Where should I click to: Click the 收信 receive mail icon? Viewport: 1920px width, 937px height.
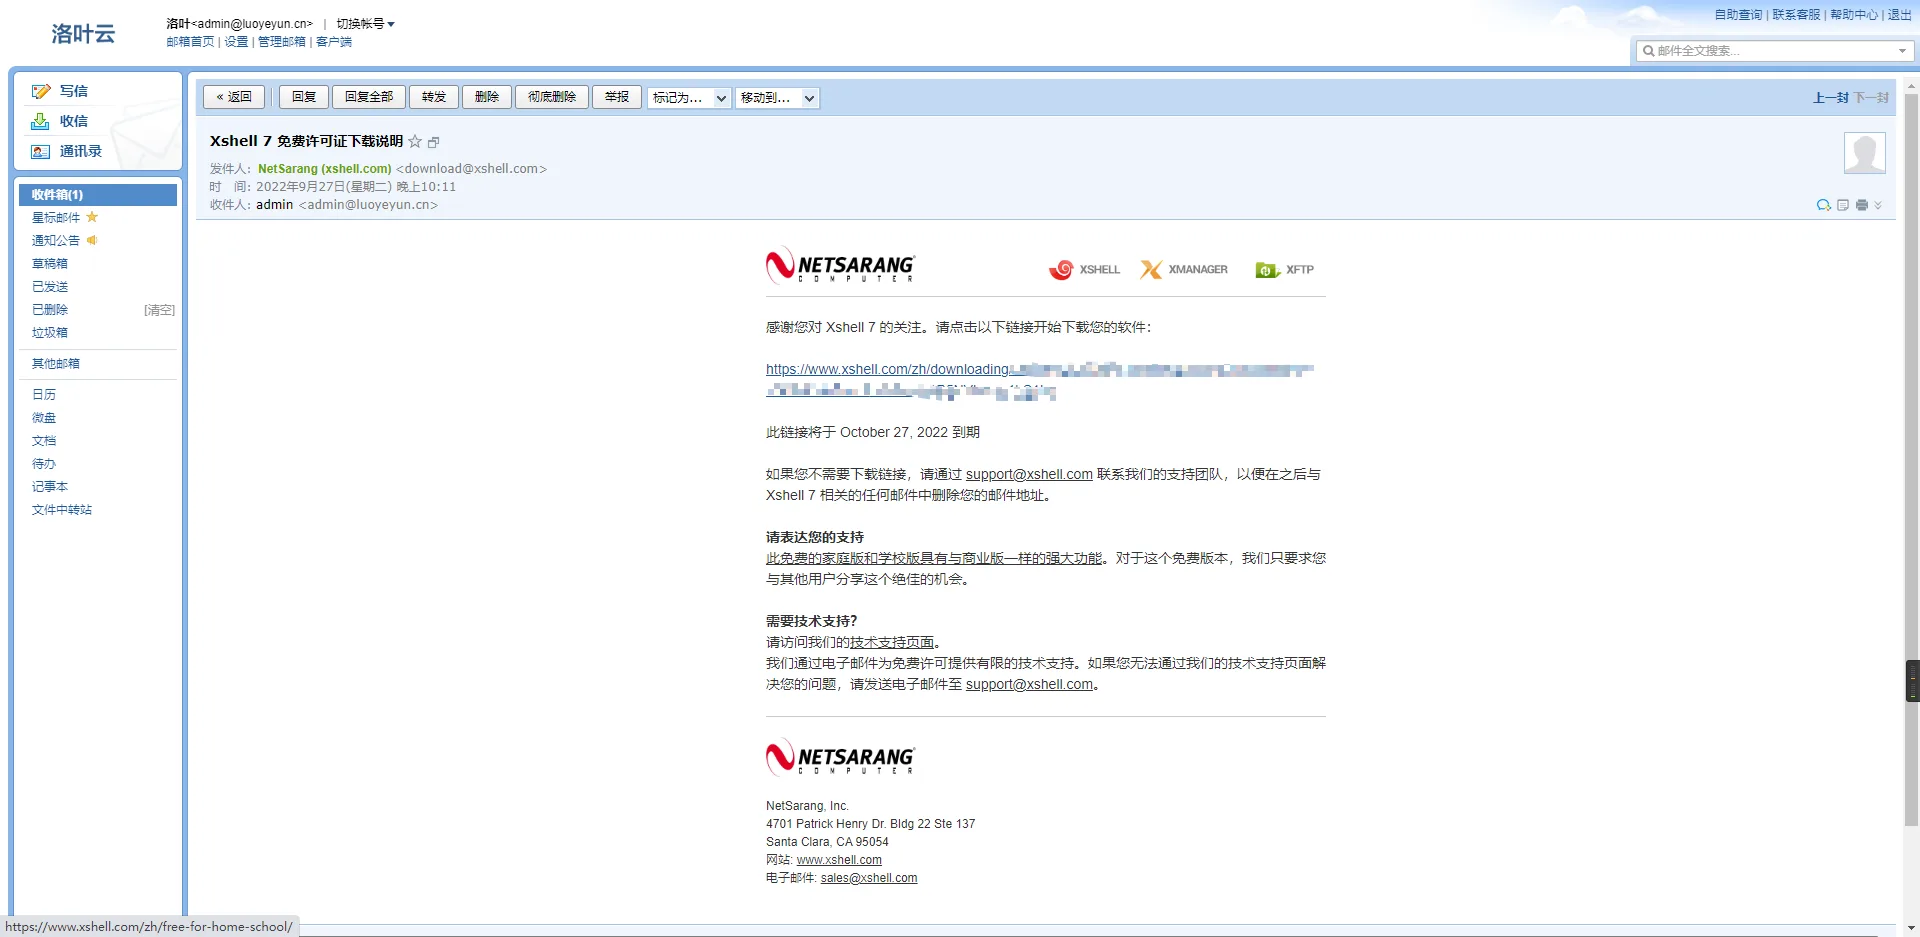[x=41, y=121]
